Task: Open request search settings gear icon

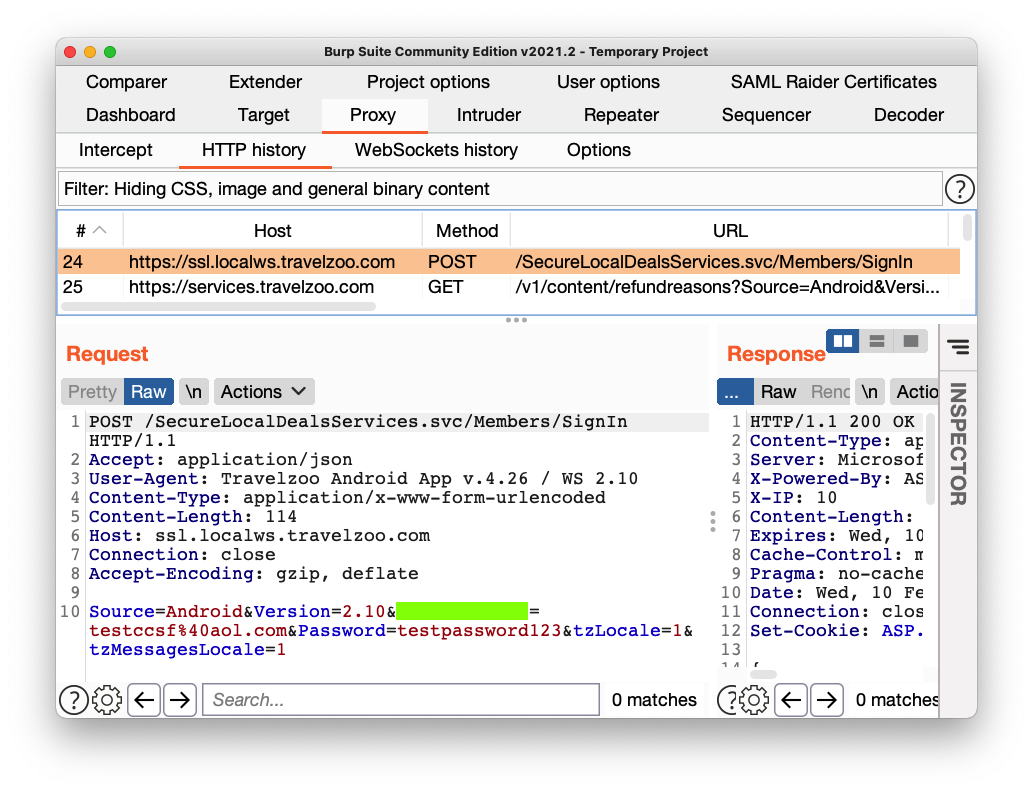Action: click(x=107, y=700)
